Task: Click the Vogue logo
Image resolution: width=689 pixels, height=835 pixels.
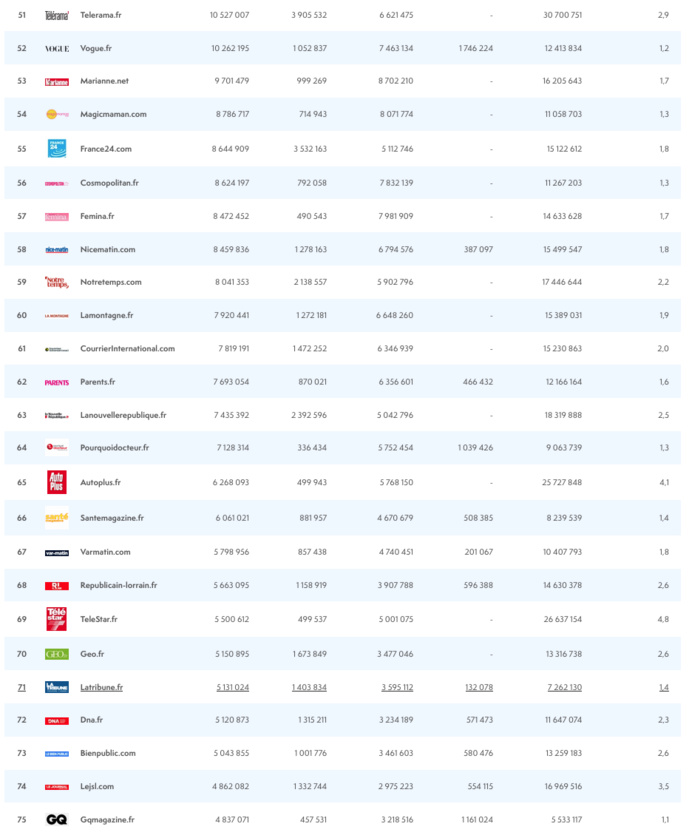Action: [57, 48]
